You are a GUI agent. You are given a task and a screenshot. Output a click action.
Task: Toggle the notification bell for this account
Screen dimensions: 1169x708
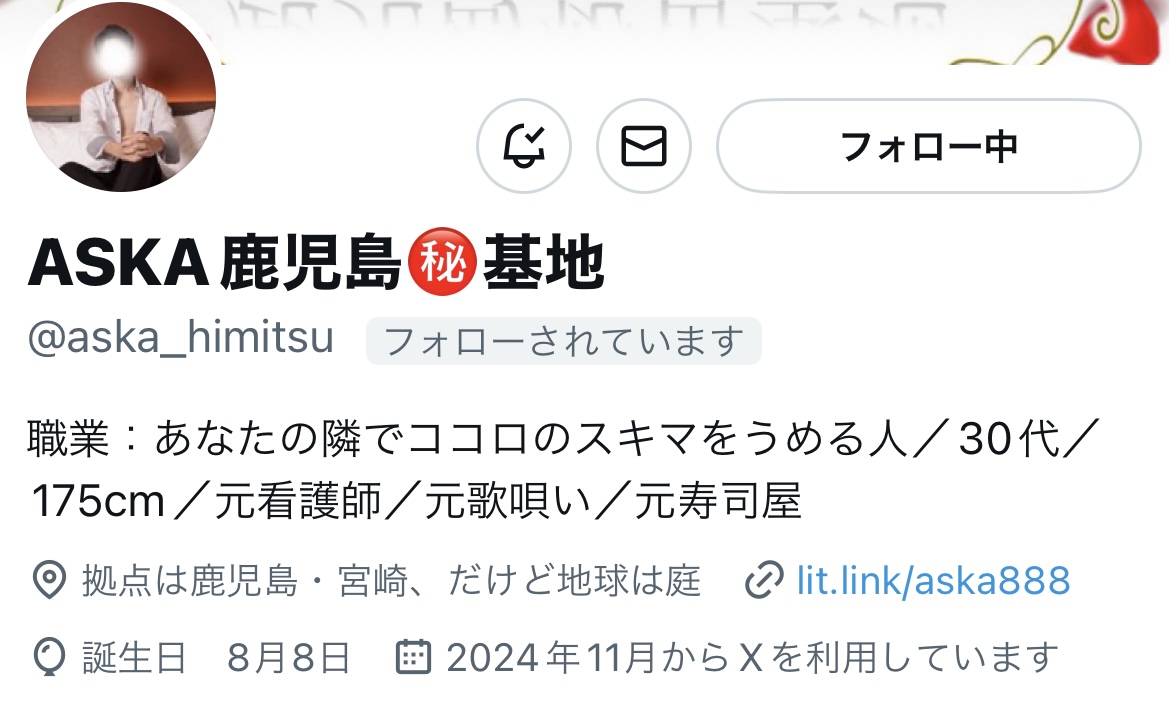(524, 146)
